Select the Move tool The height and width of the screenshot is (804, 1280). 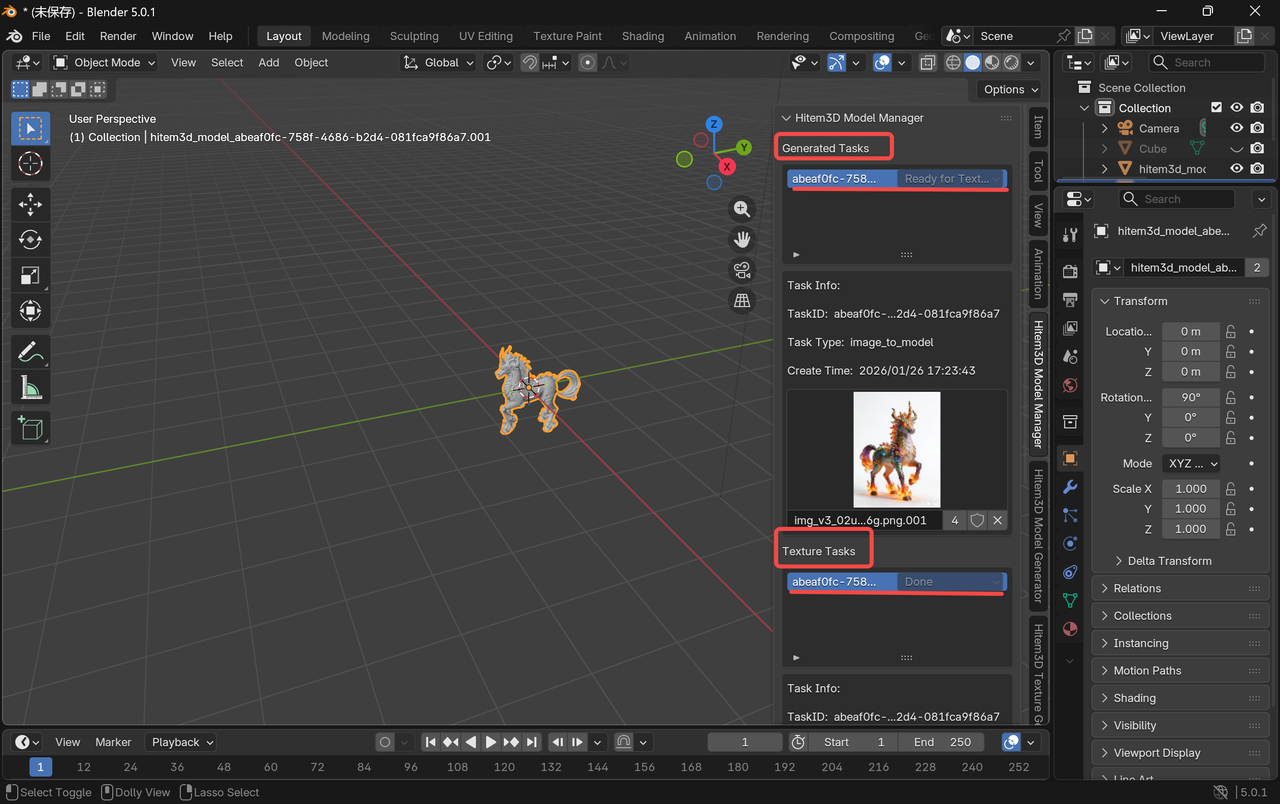(30, 205)
